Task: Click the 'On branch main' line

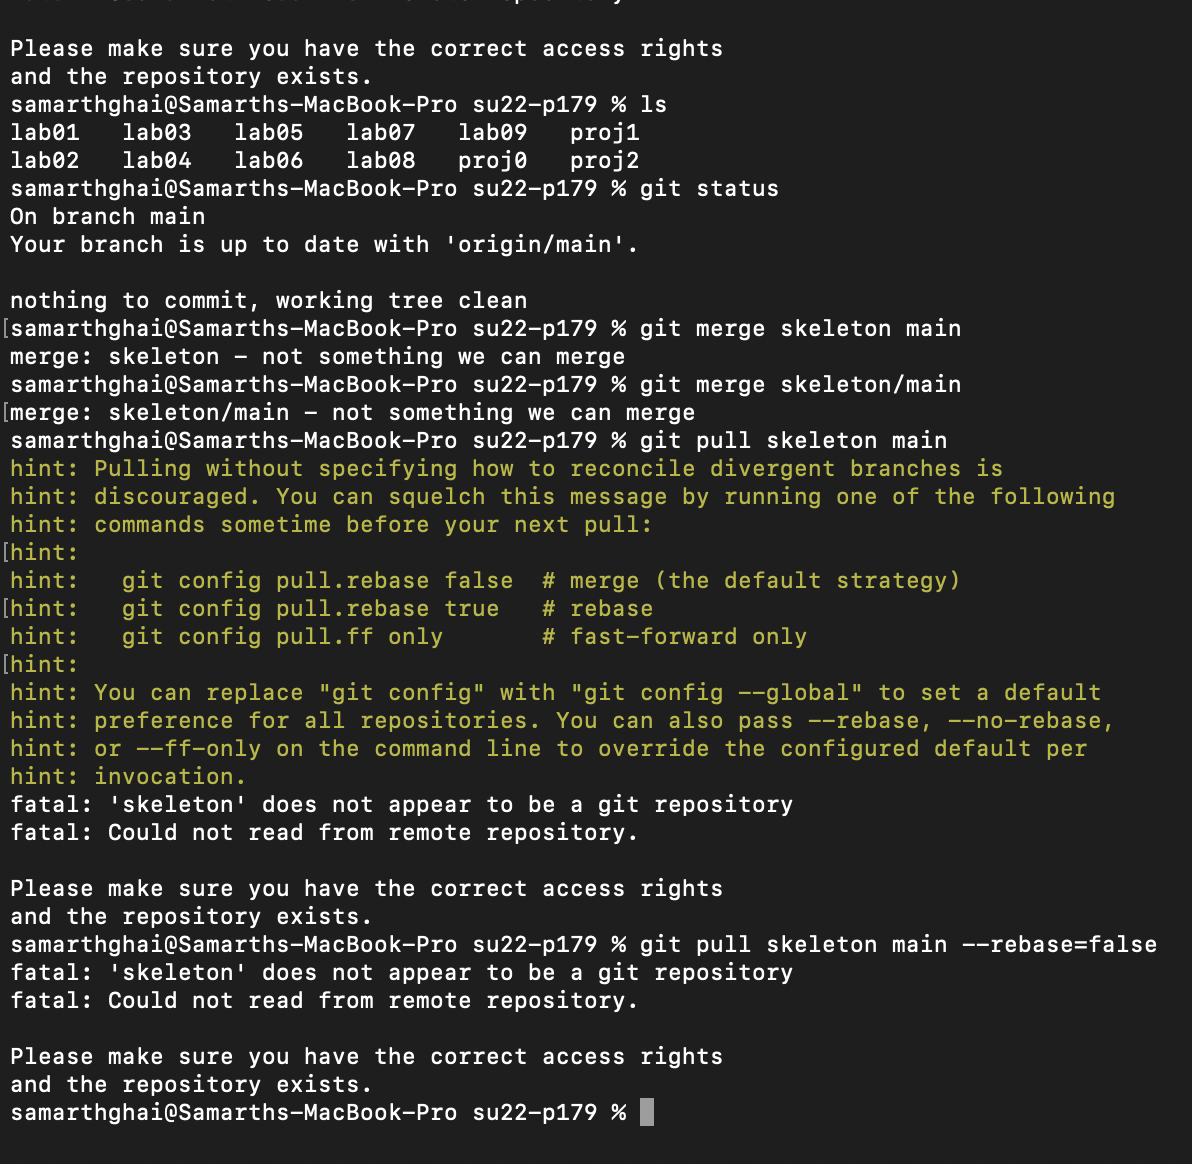Action: [107, 216]
